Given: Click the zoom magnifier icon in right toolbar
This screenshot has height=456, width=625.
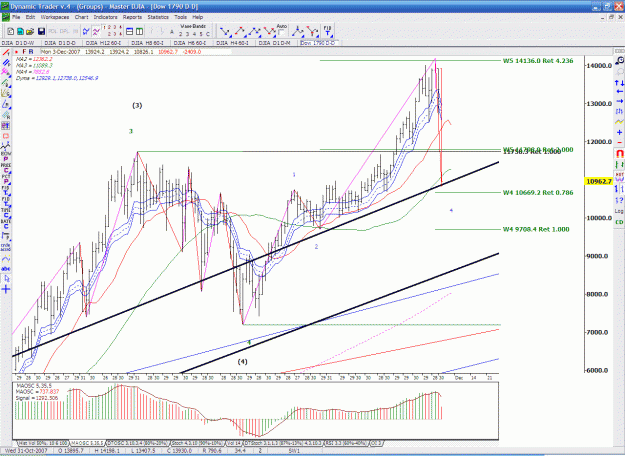Looking at the screenshot, I should click(x=619, y=61).
